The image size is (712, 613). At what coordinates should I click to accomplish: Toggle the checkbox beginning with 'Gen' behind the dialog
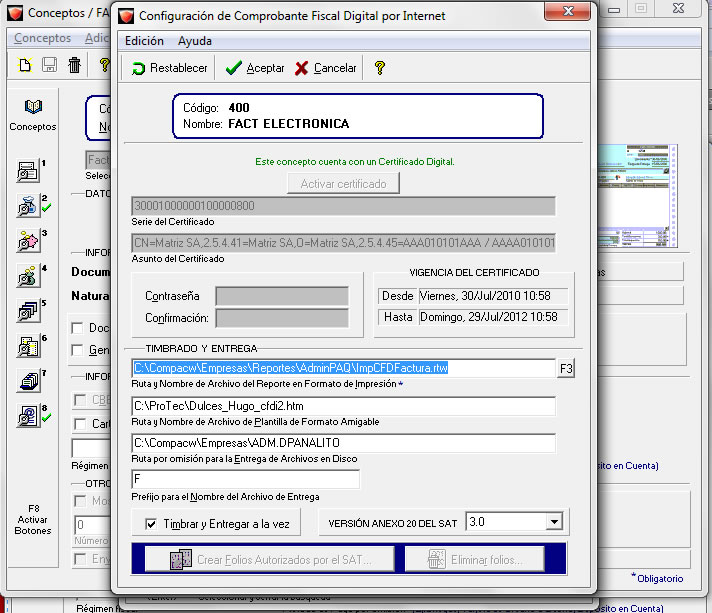pos(77,349)
